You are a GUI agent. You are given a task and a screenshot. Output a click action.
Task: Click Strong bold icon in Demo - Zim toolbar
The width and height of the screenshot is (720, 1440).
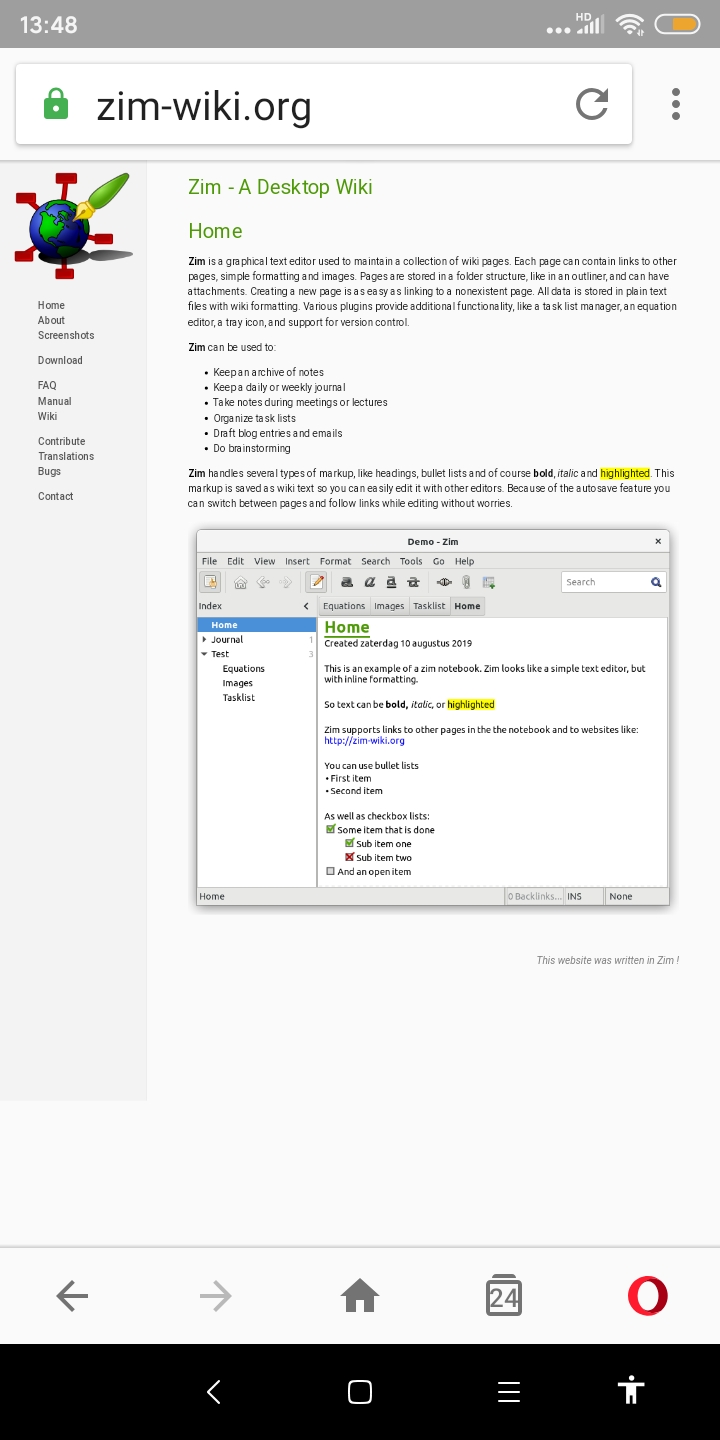[x=347, y=582]
